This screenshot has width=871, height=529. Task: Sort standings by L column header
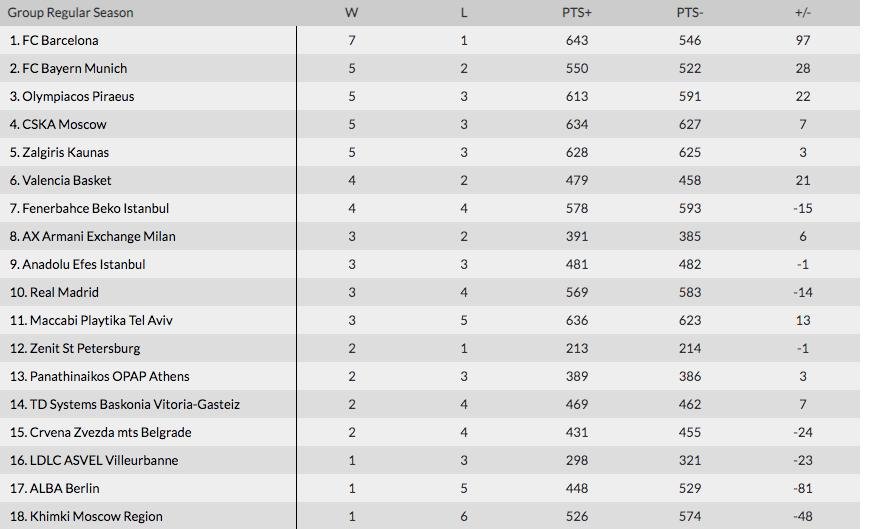pos(464,13)
